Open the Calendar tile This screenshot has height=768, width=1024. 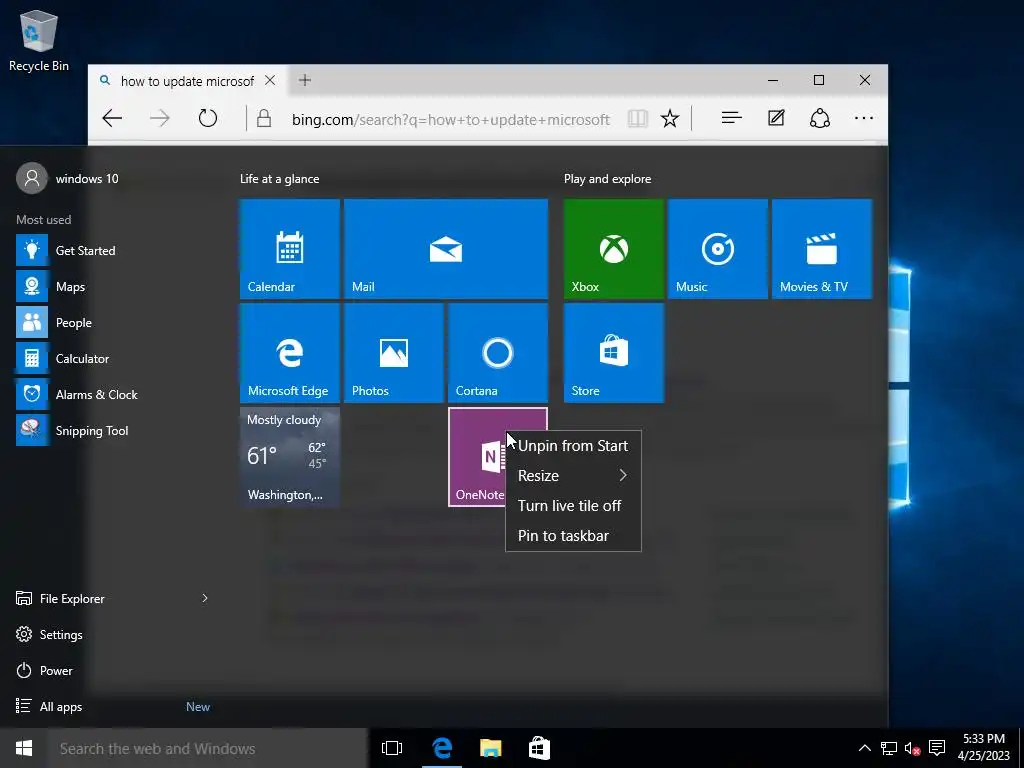[x=289, y=249]
